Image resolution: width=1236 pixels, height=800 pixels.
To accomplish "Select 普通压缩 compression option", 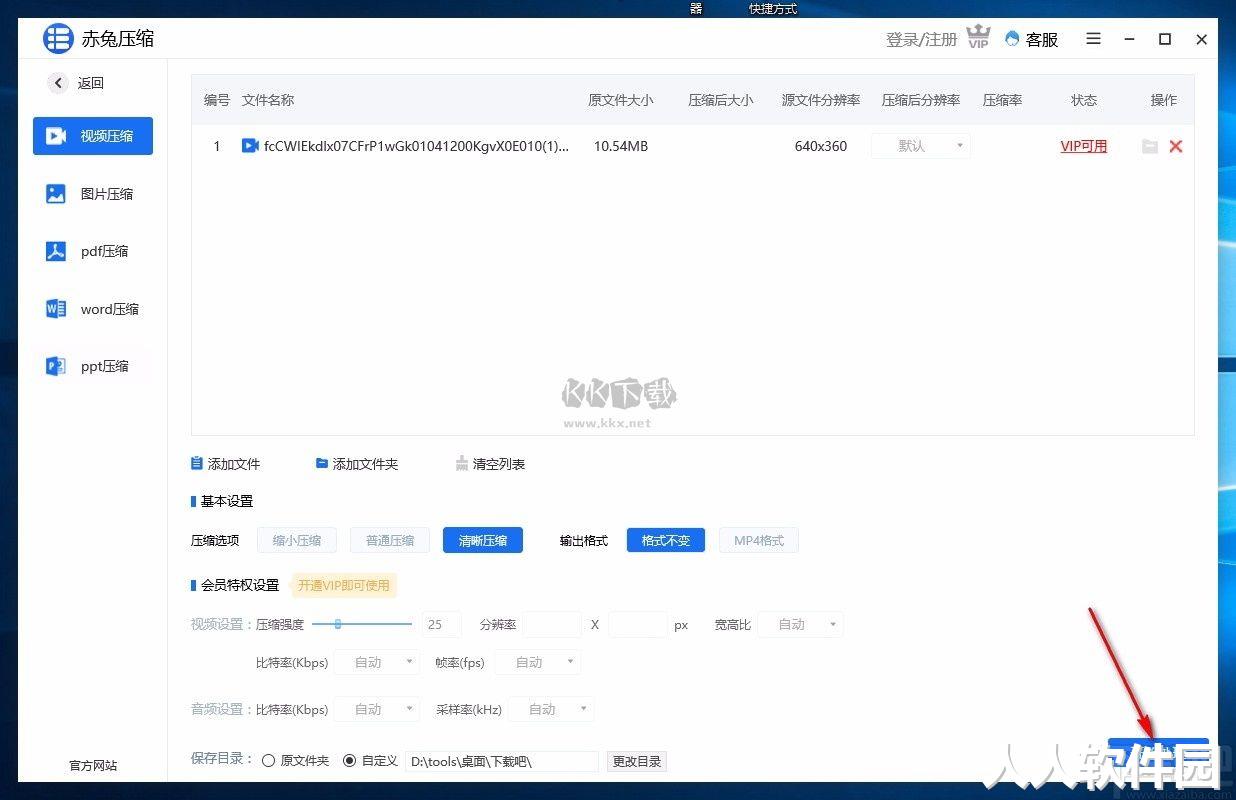I will [x=390, y=540].
